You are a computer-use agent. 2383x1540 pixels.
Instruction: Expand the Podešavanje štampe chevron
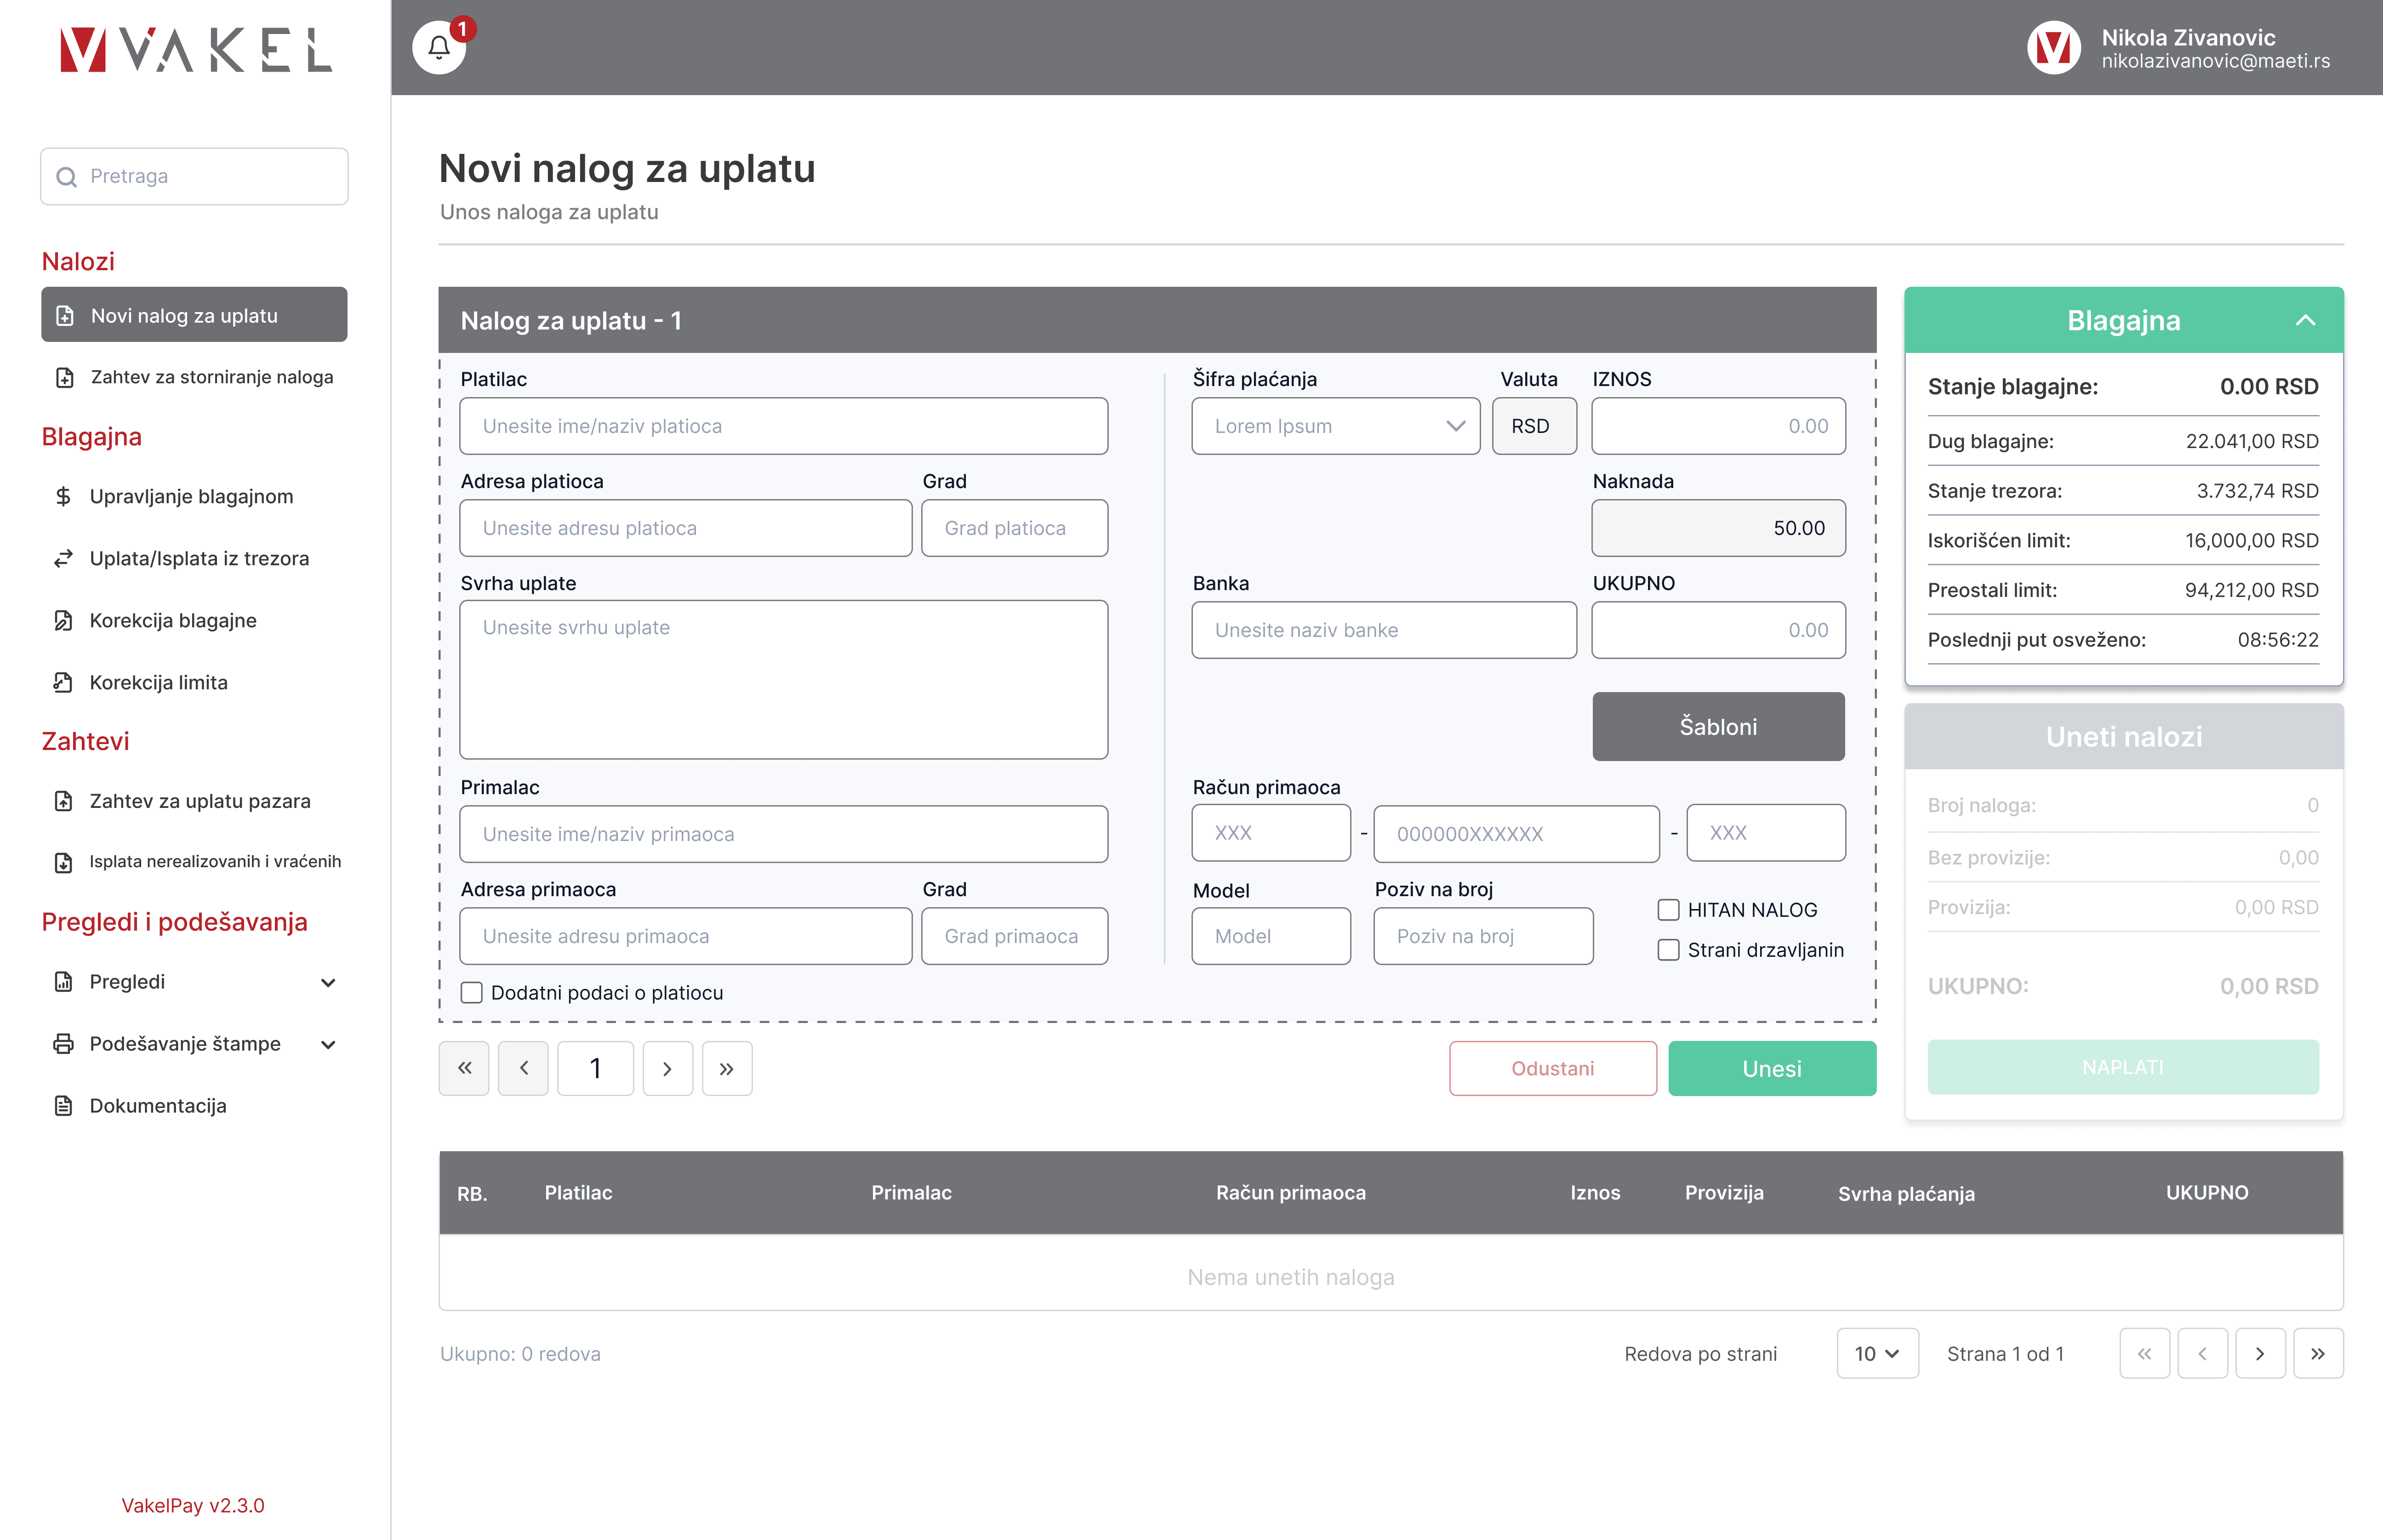tap(328, 1045)
